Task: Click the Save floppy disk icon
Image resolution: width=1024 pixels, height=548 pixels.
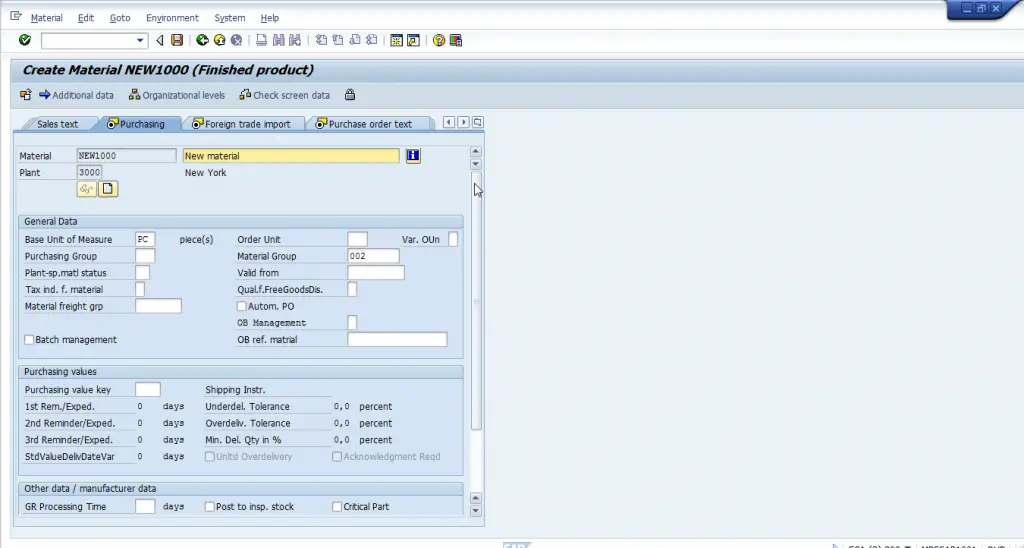Action: [177, 40]
